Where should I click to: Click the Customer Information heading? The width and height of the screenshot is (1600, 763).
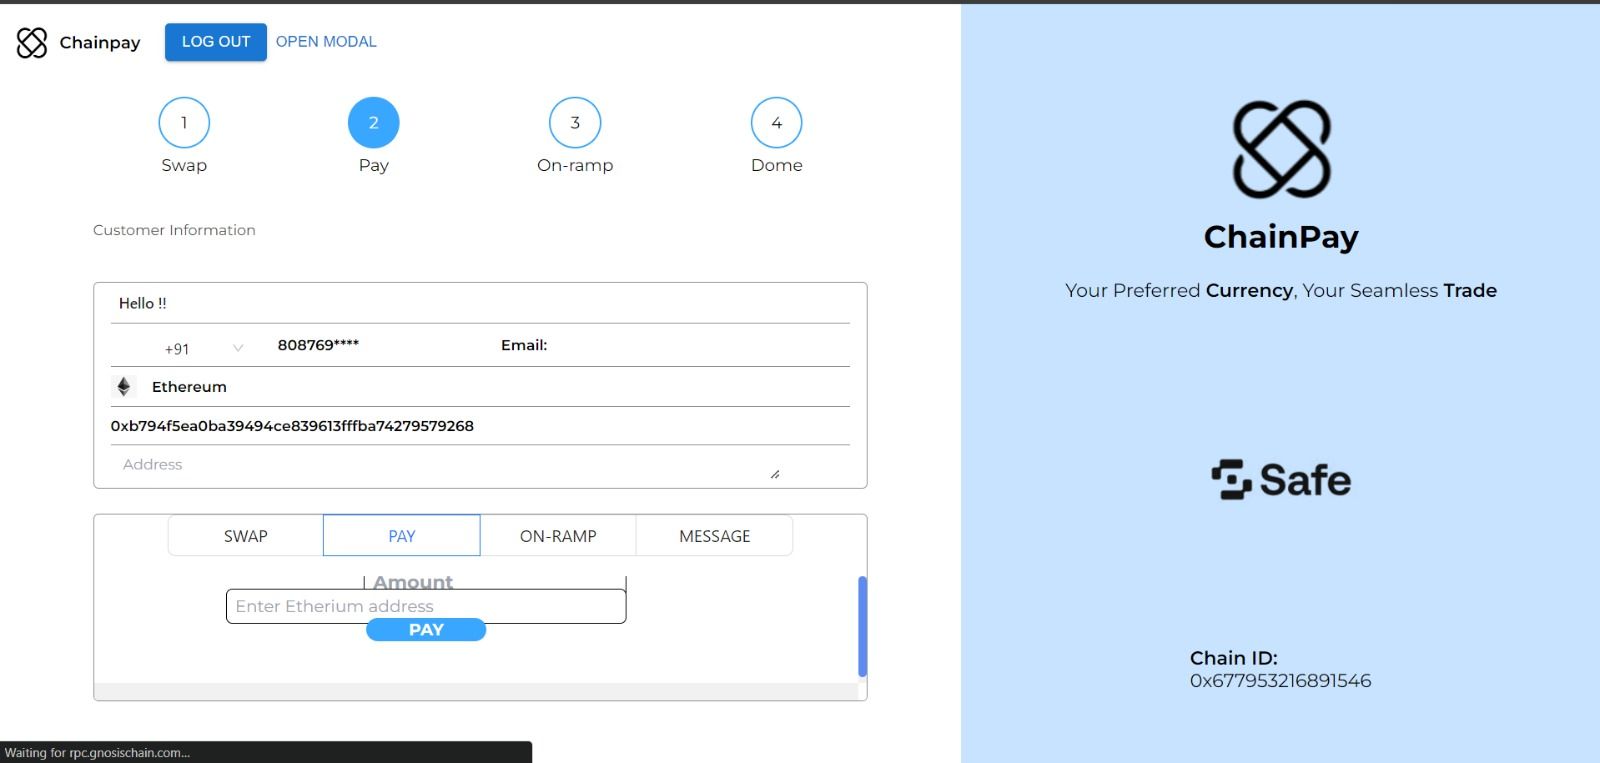[x=174, y=230]
